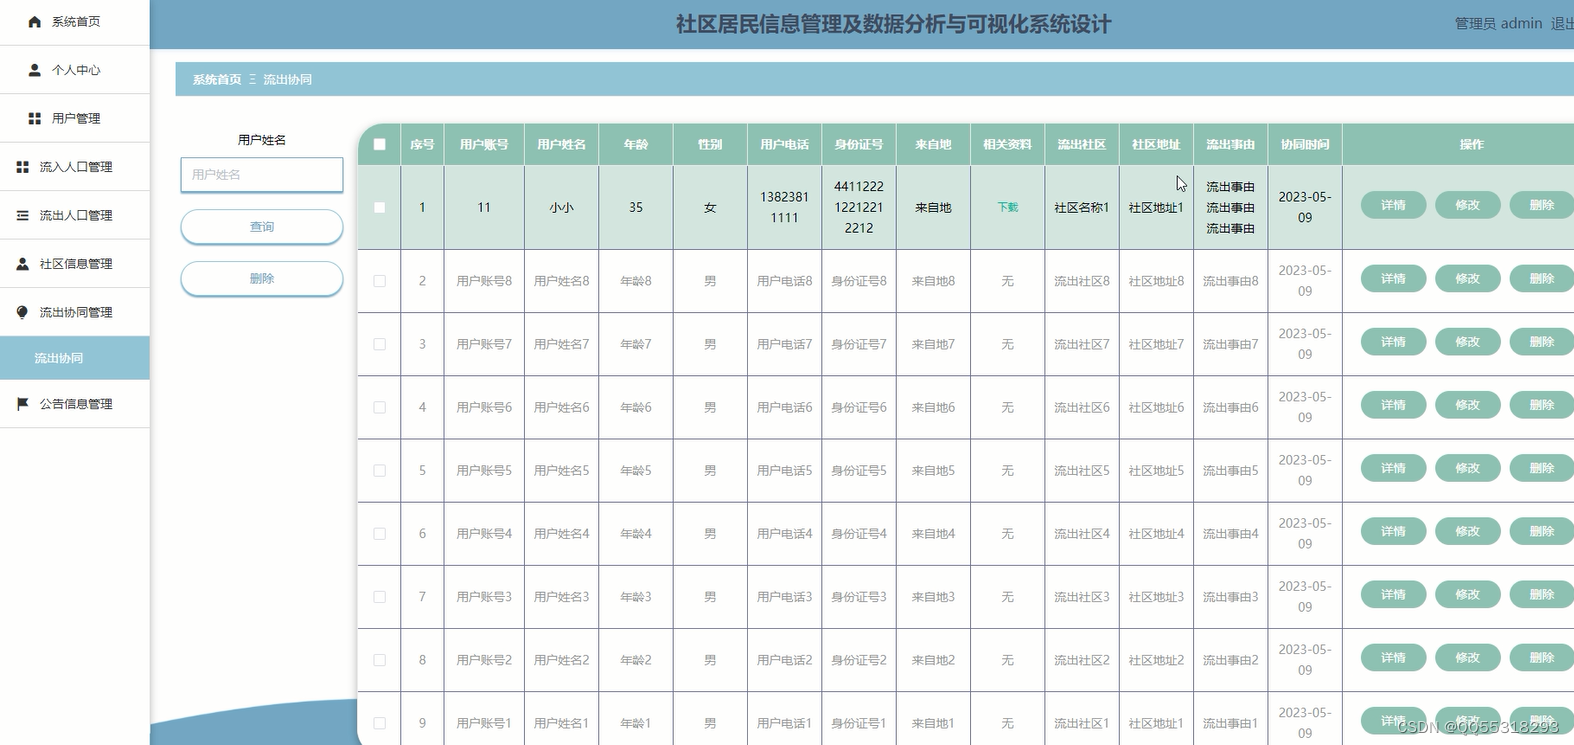Click the grid icon beside 流入人口管理

point(23,167)
